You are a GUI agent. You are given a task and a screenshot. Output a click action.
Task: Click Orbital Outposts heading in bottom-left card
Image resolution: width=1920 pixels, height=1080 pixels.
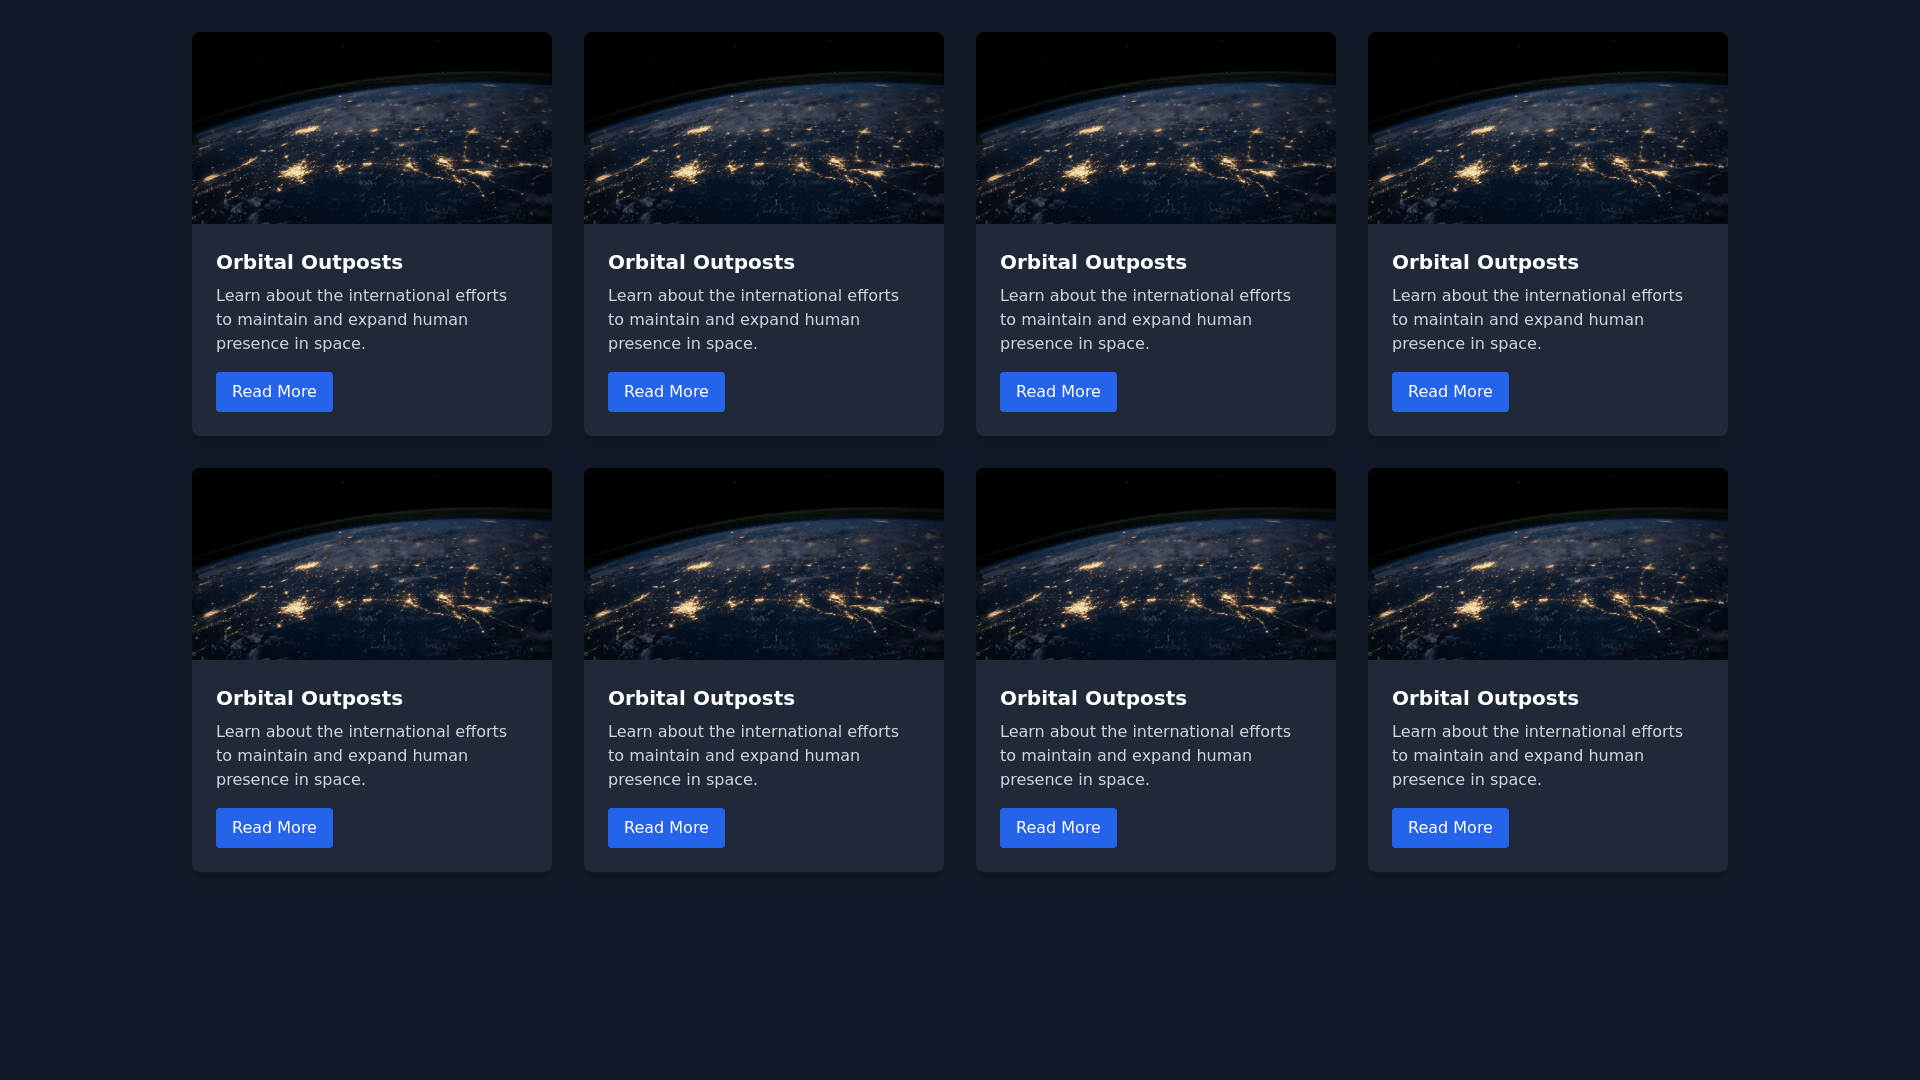click(x=309, y=698)
